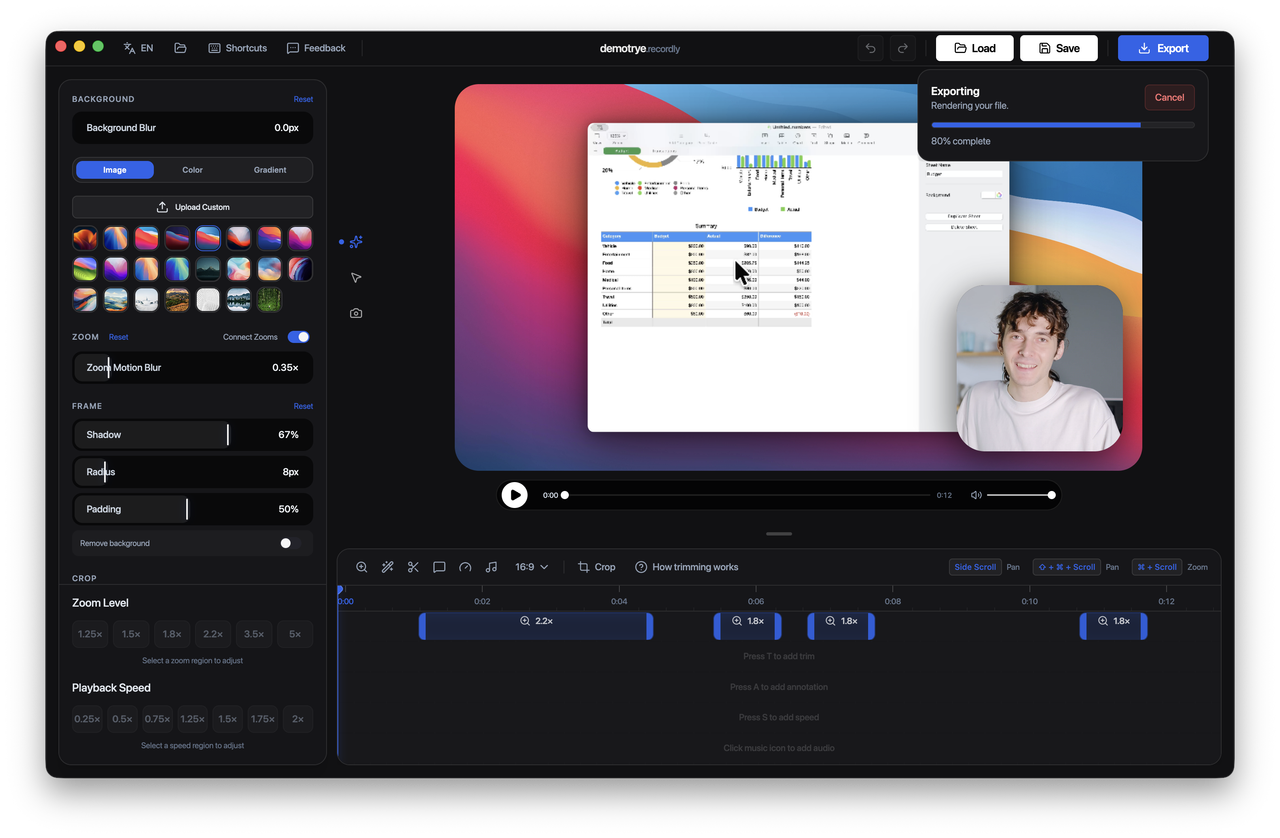
Task: Enable the Remove background toggle
Action: click(290, 543)
